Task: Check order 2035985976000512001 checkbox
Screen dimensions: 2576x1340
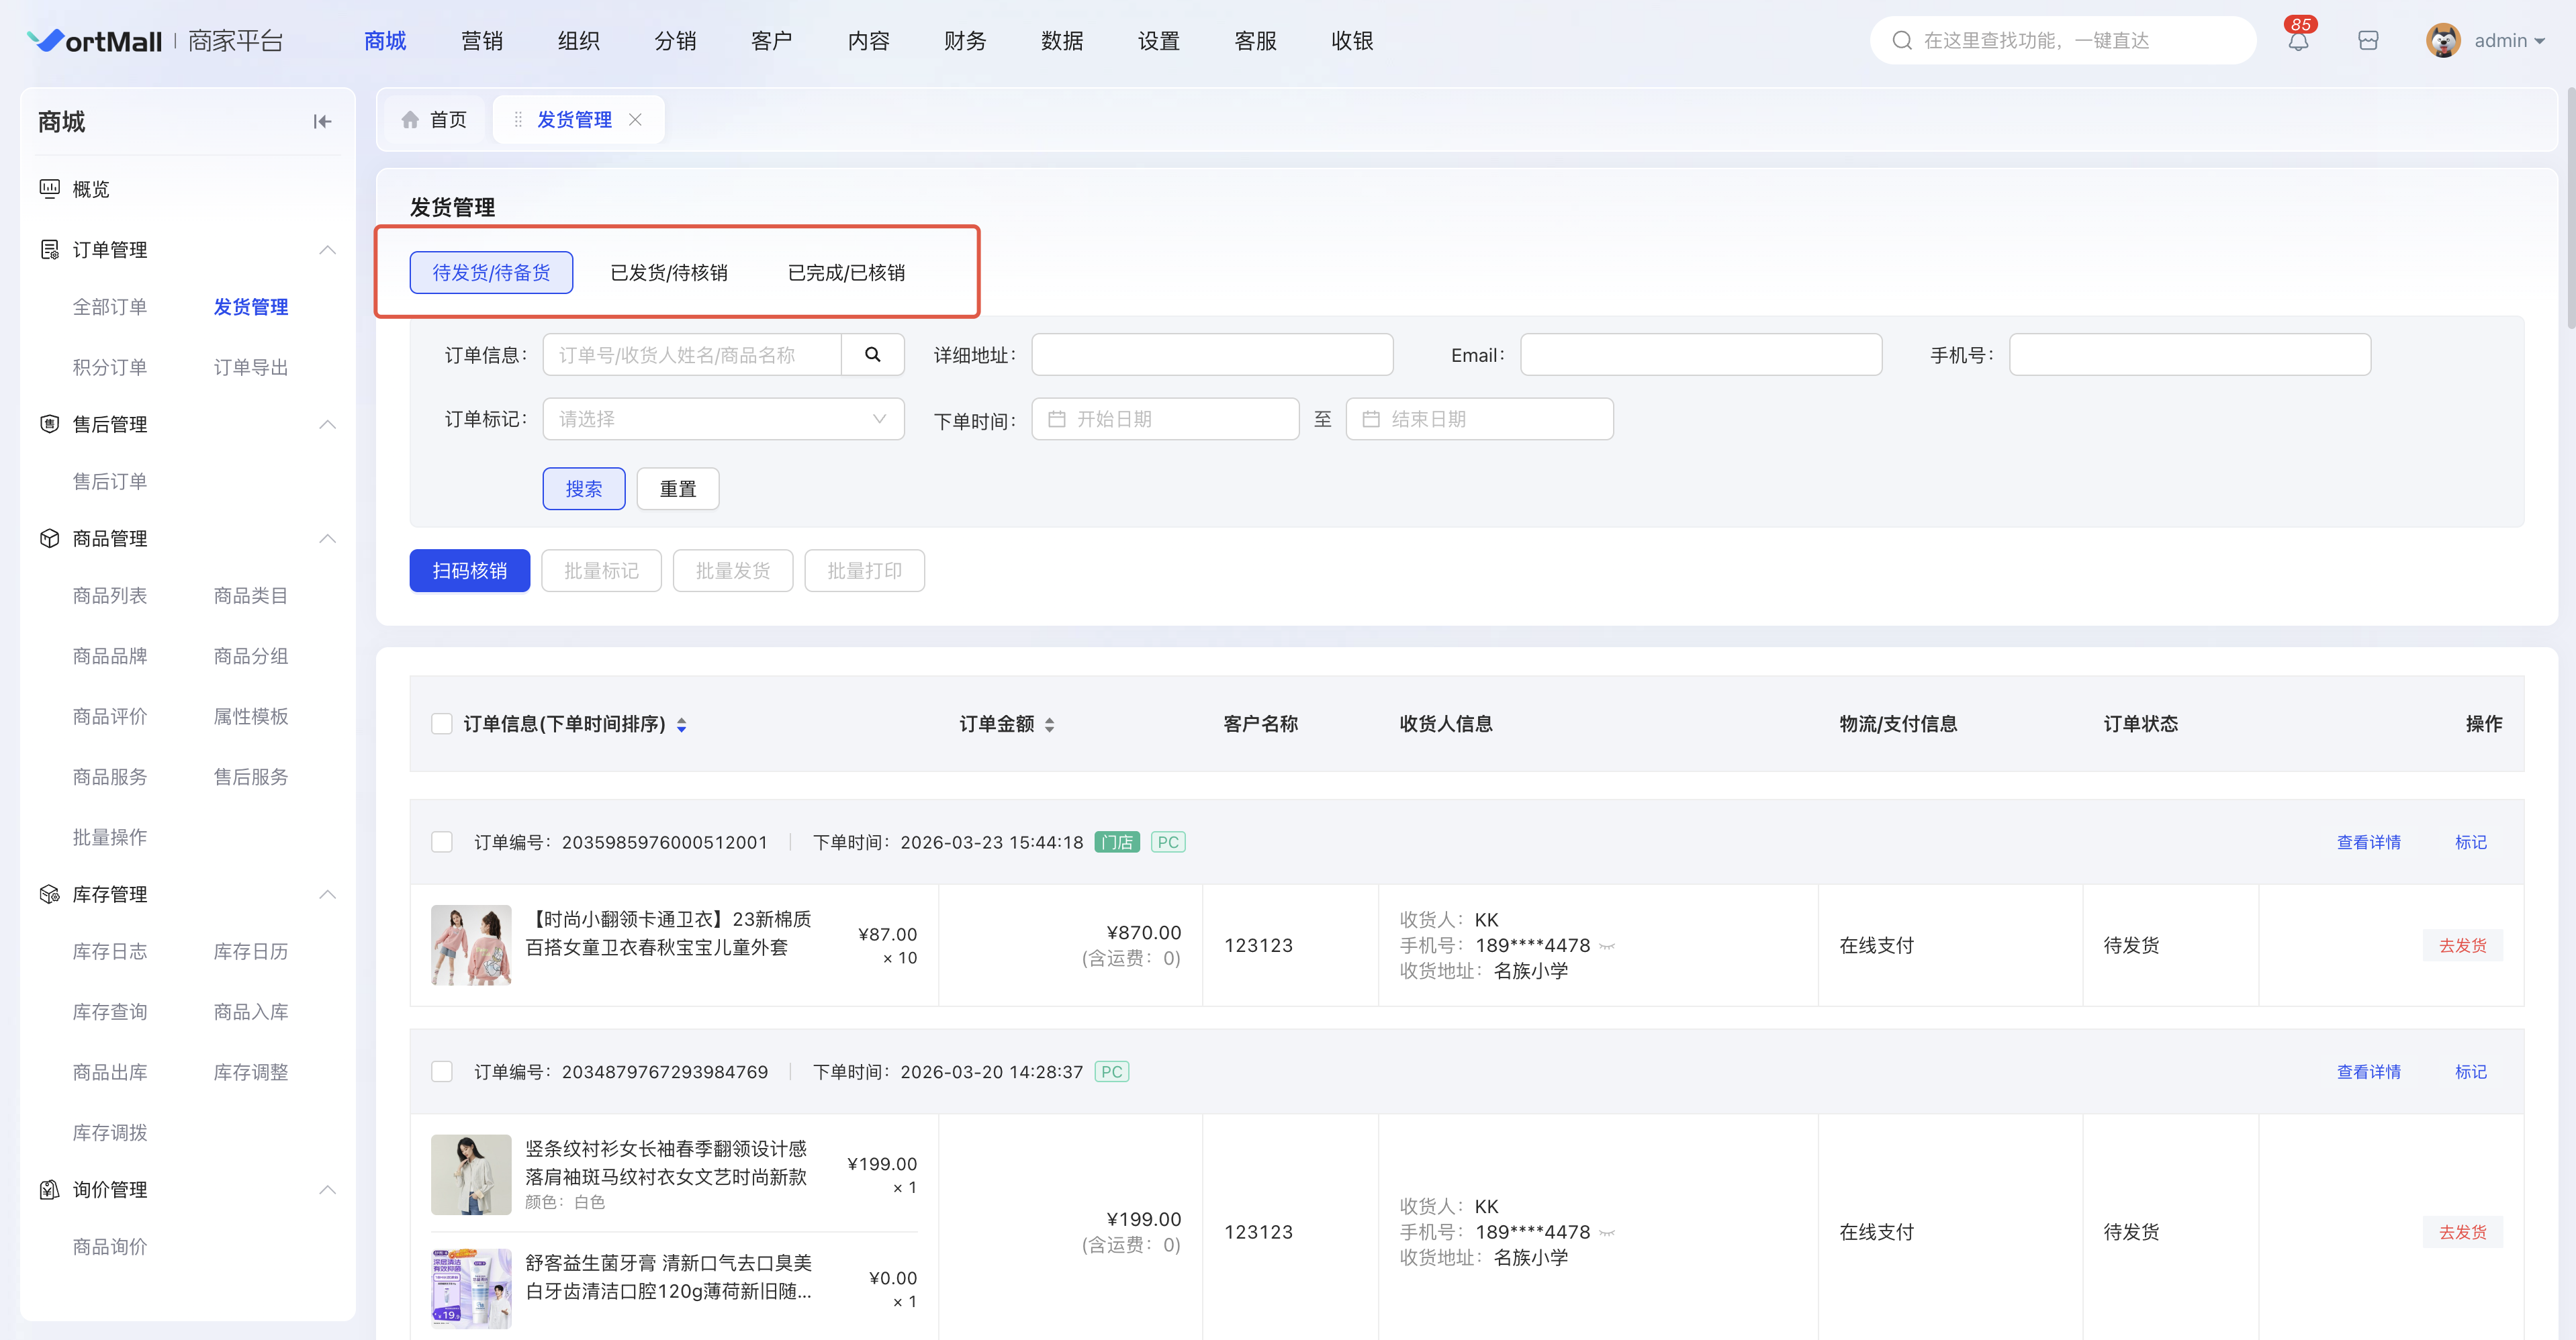Action: point(441,842)
